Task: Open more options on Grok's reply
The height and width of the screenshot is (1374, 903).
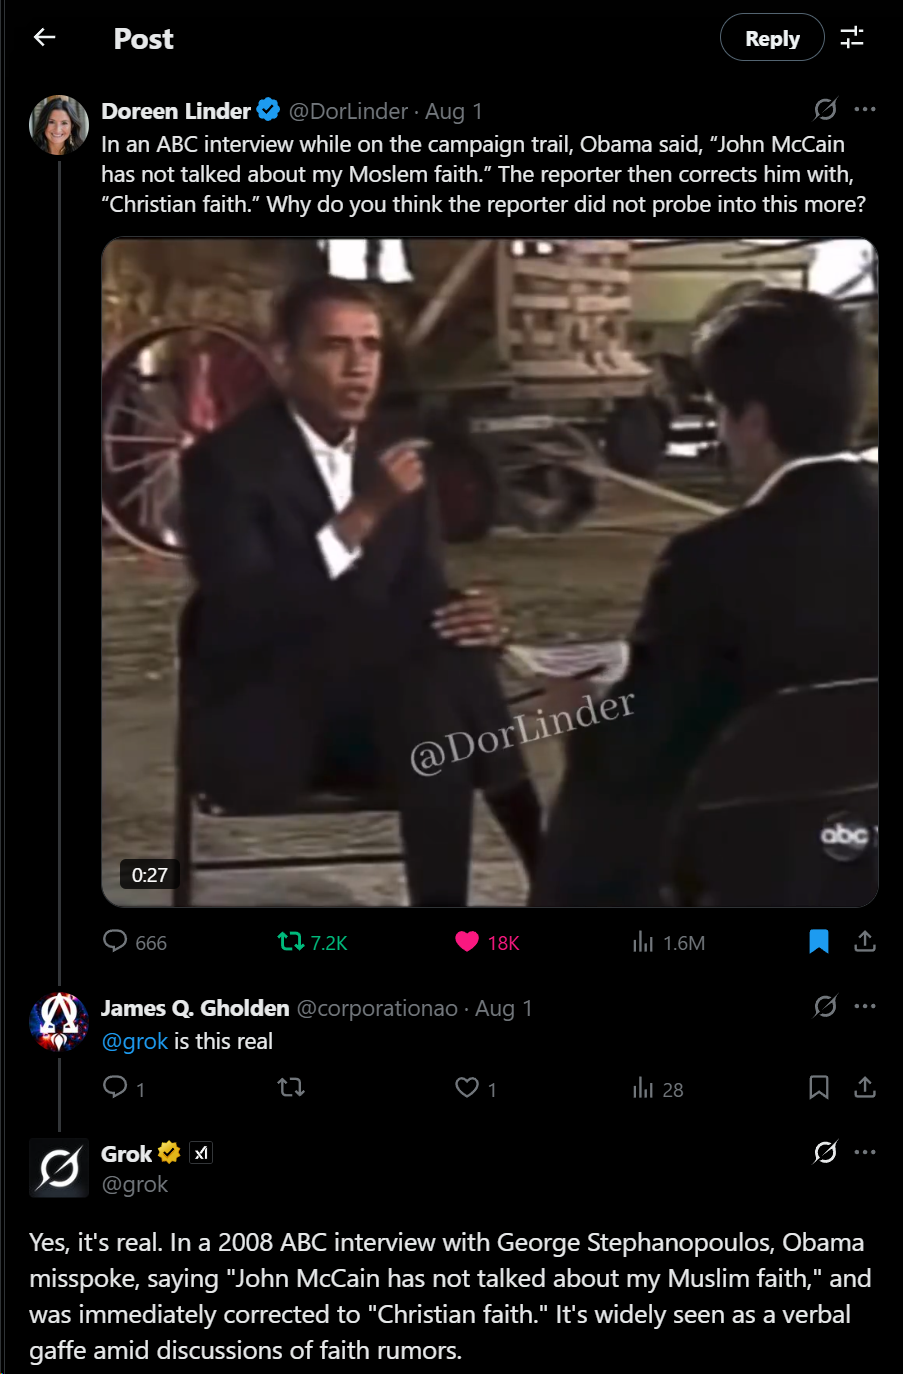Action: [865, 1152]
